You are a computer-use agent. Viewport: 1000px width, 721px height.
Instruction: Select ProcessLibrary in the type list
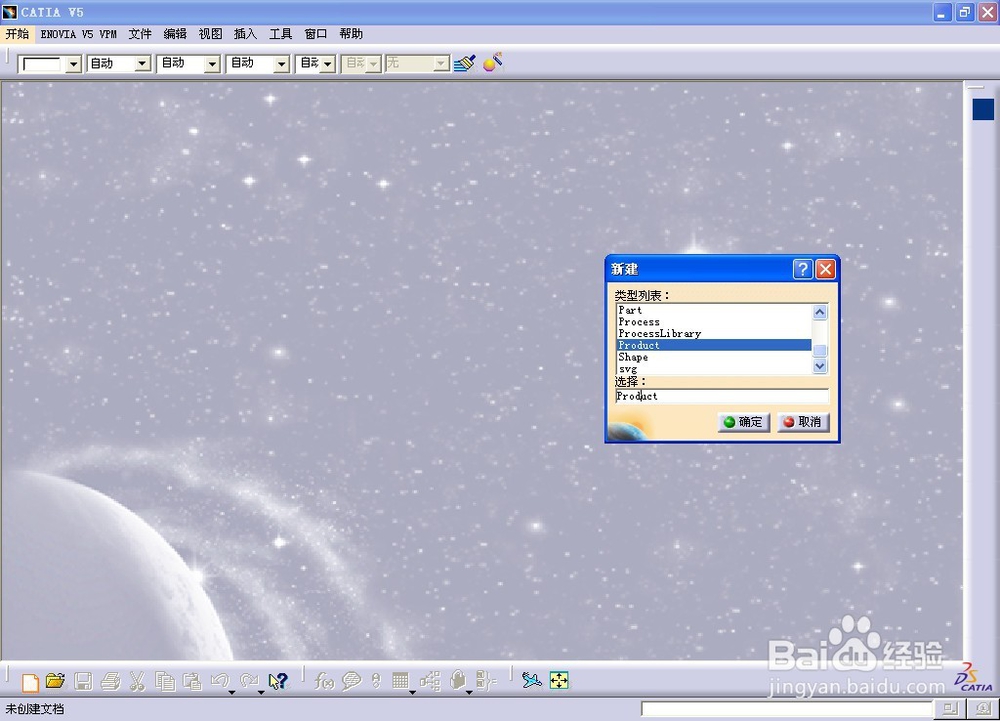[714, 333]
